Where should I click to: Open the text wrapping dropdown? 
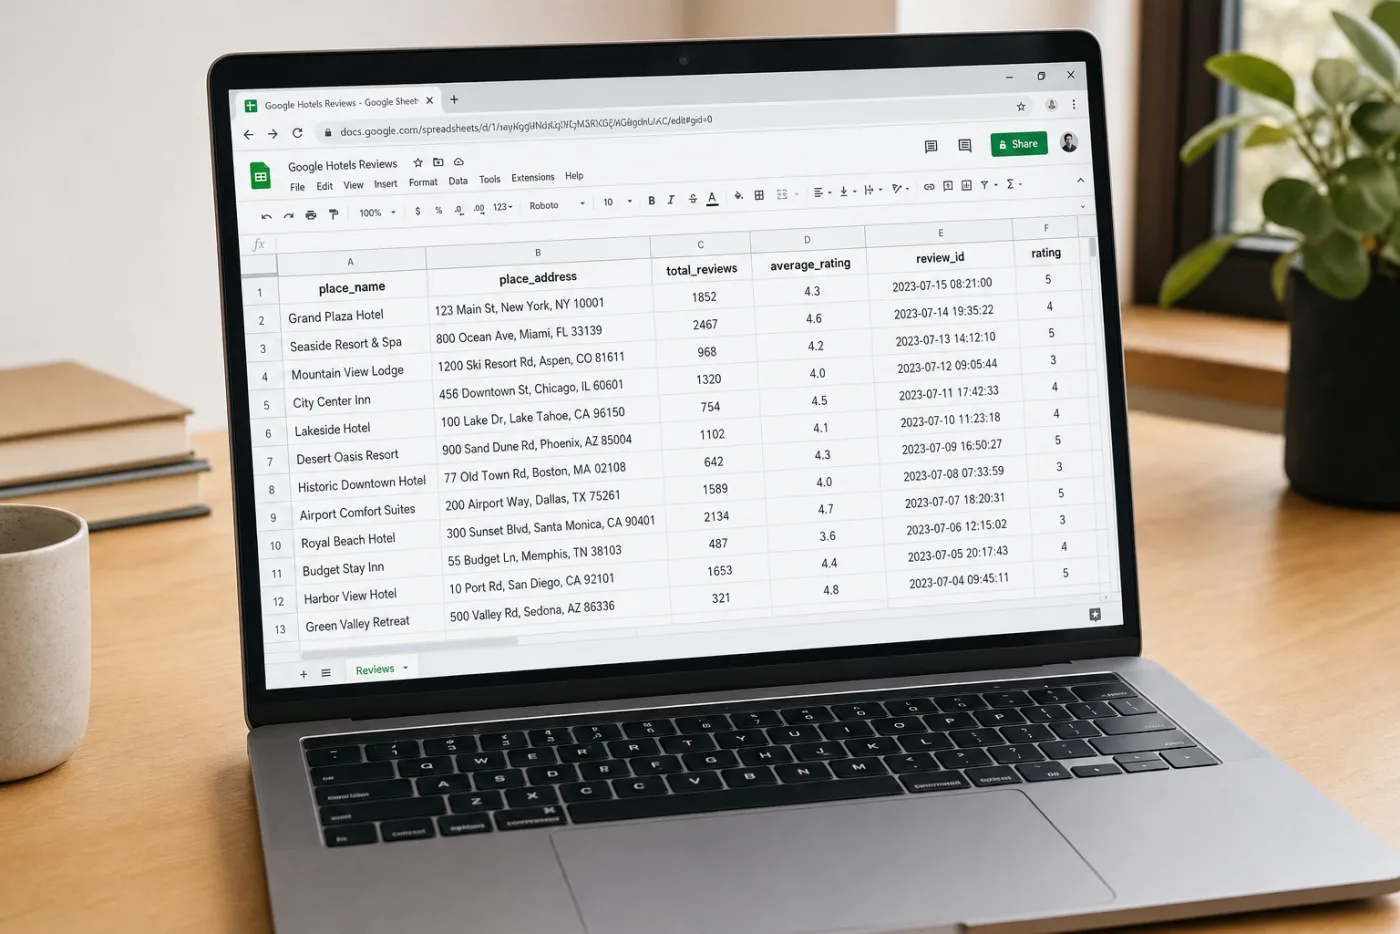(871, 190)
